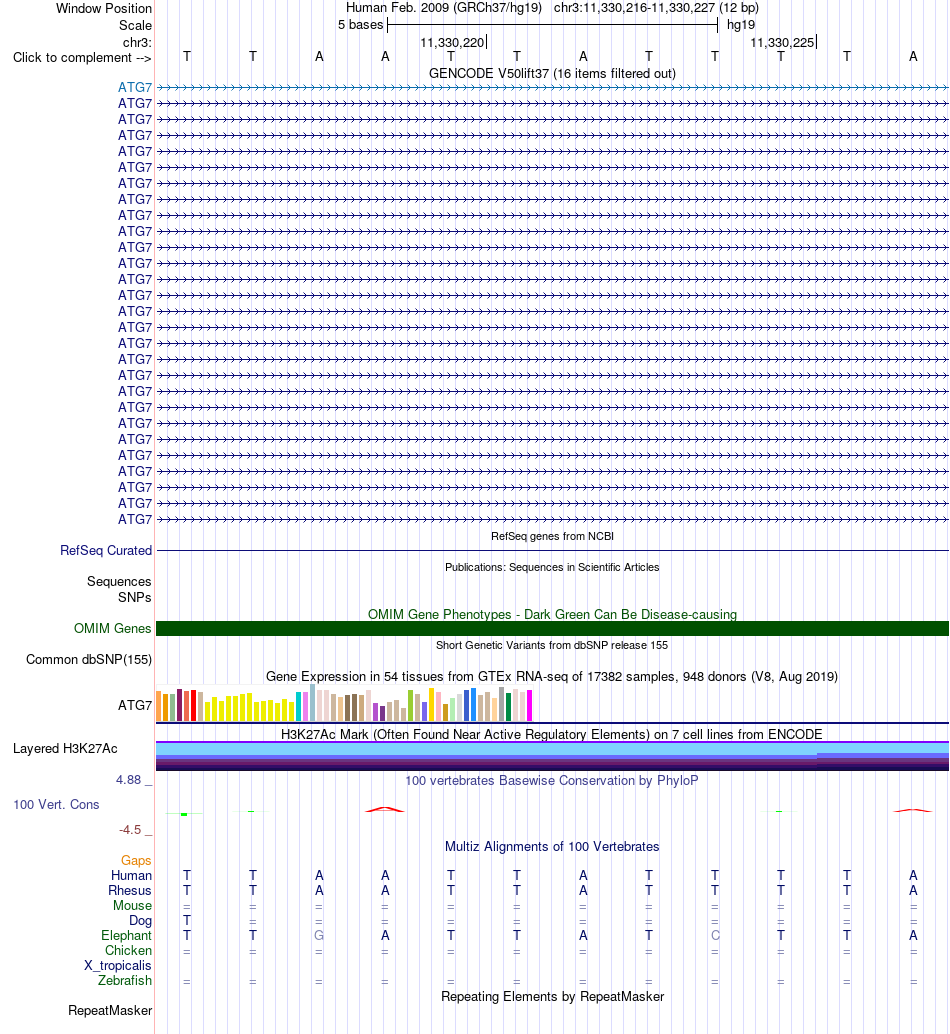This screenshot has height=1034, width=950.
Task: Click the layered H3K27Ac signal band
Action: click(552, 756)
